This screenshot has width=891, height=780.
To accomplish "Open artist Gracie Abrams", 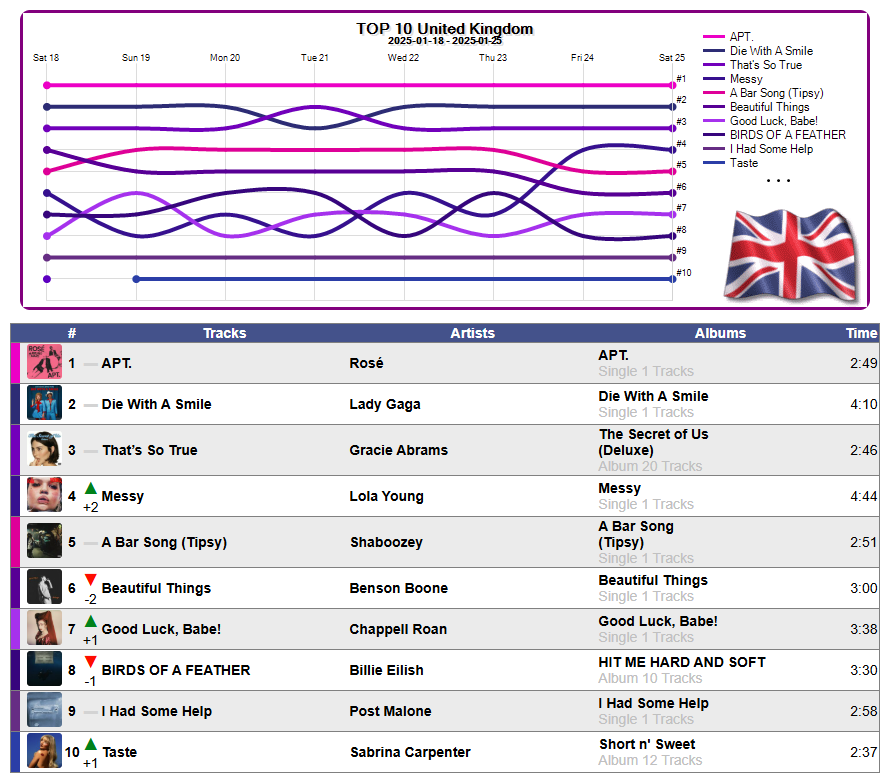I will (x=398, y=450).
